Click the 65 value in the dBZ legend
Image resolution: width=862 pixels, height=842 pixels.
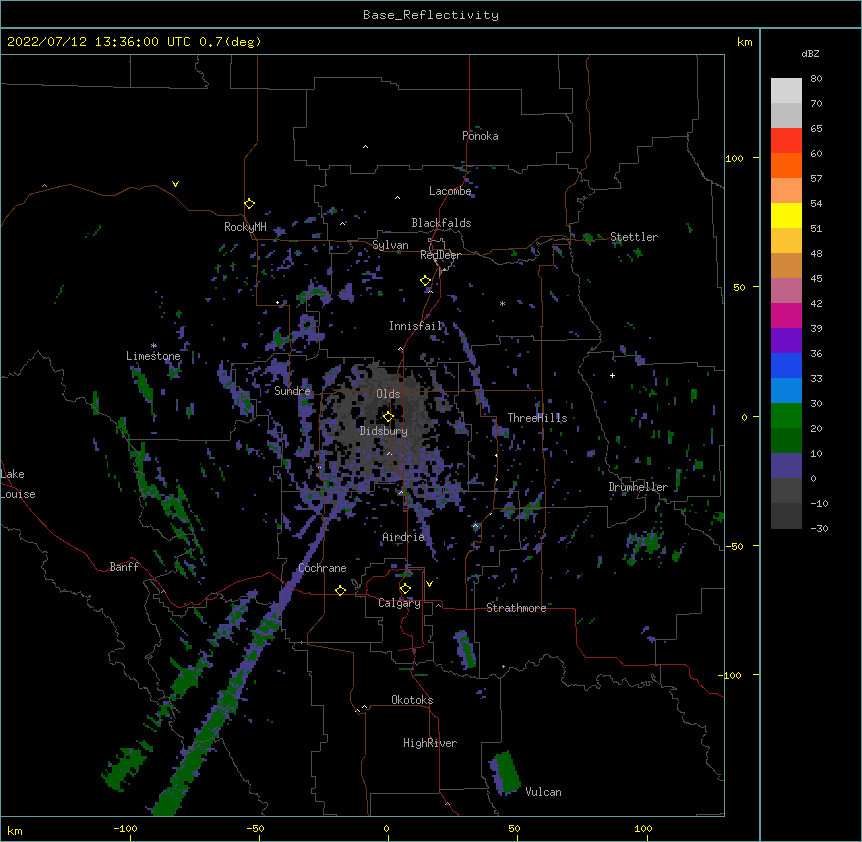tap(816, 129)
